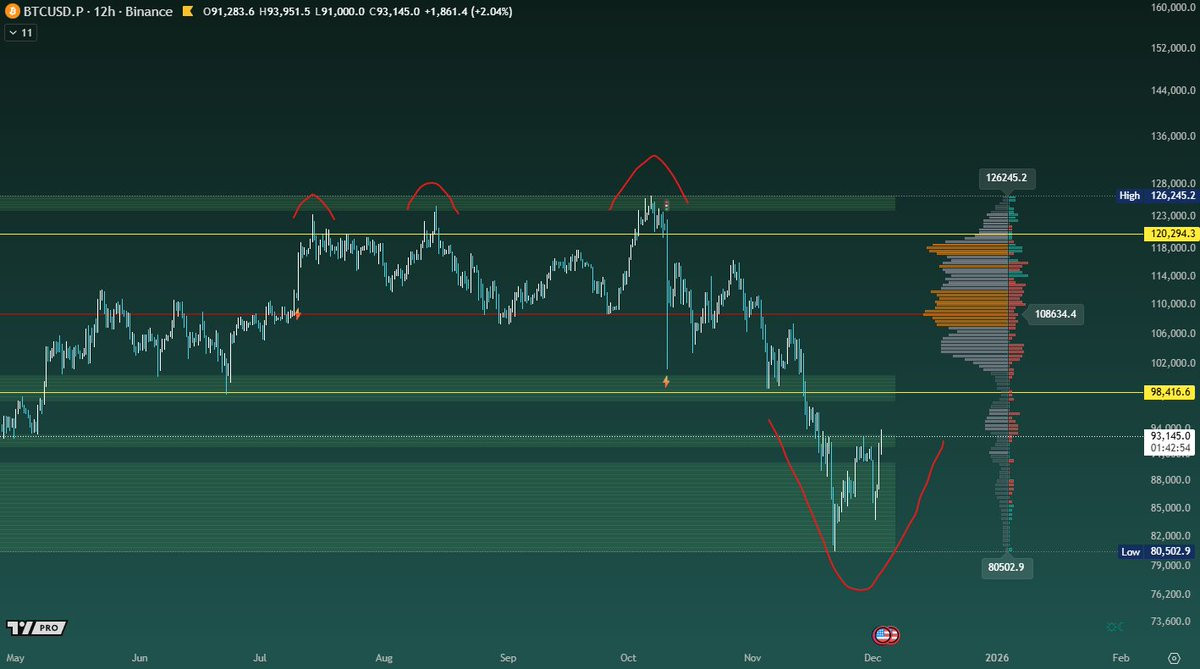Click the Aug label on time axis
Viewport: 1200px width, 669px height.
(385, 658)
